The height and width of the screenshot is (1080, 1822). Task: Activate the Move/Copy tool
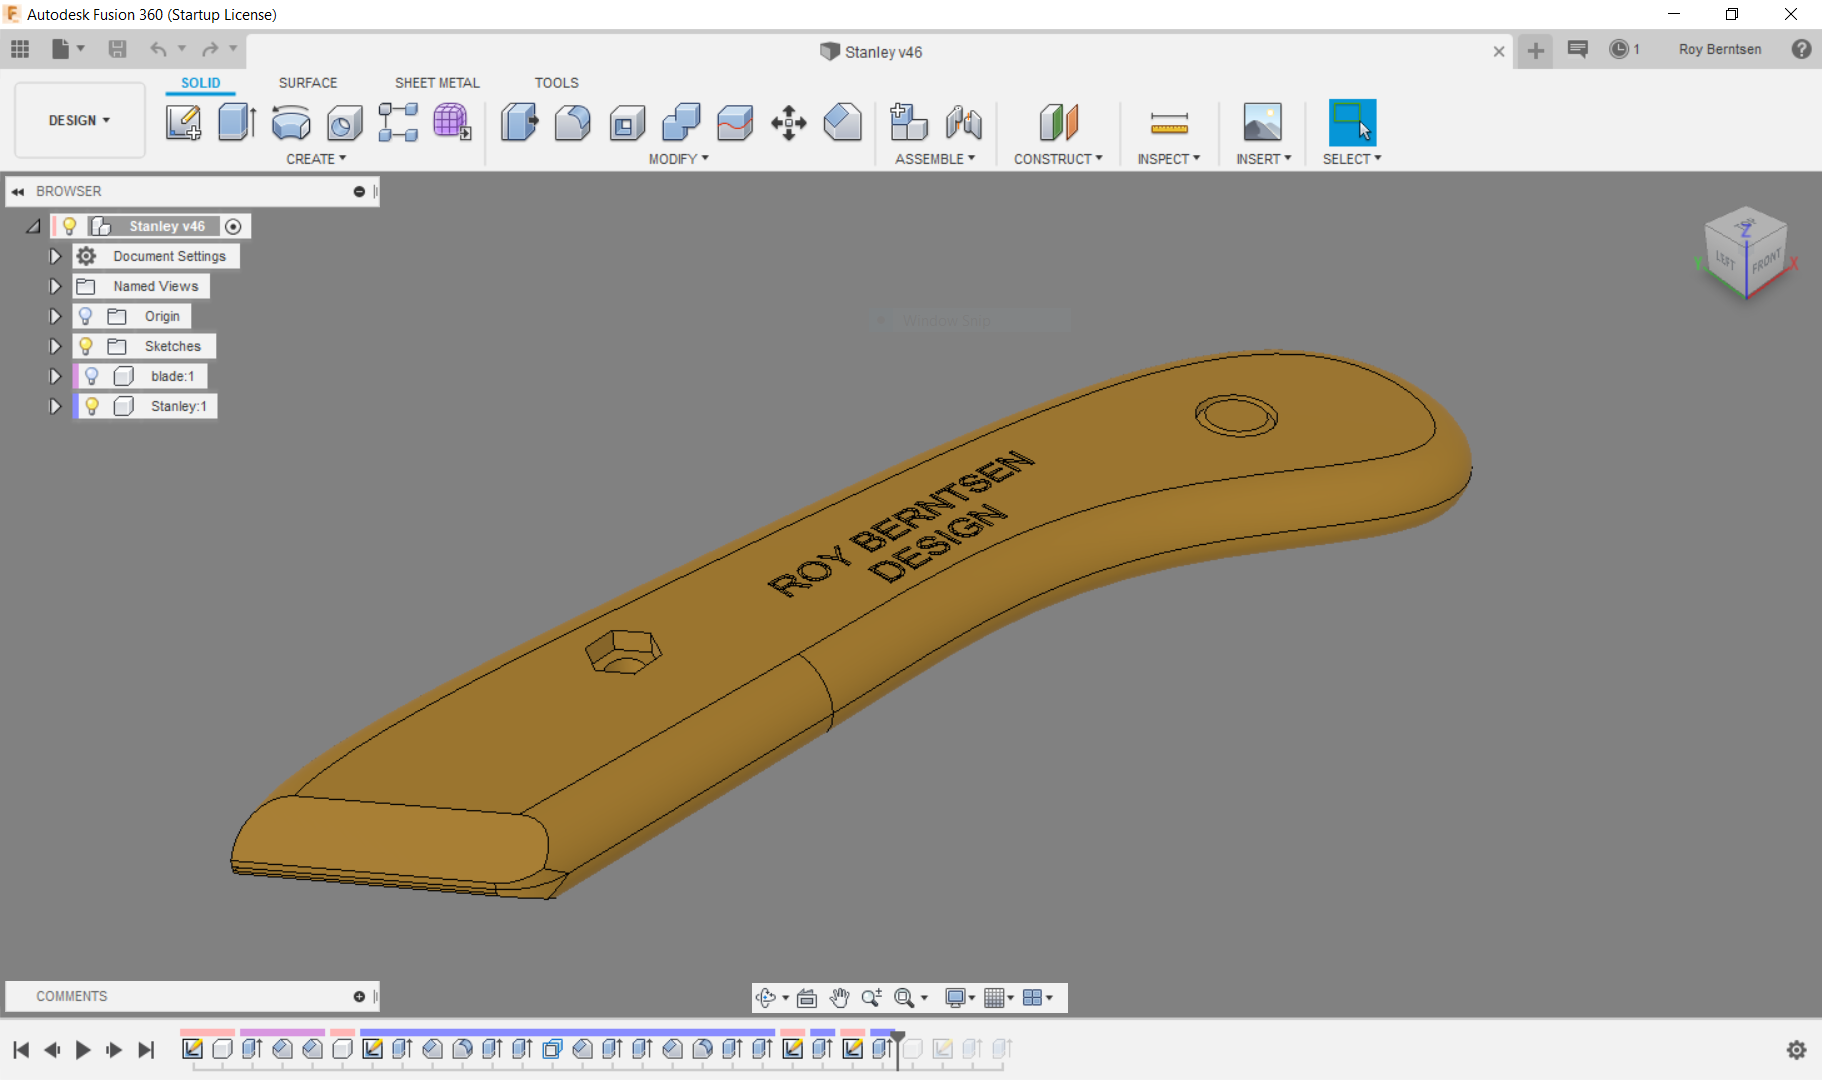coord(789,122)
